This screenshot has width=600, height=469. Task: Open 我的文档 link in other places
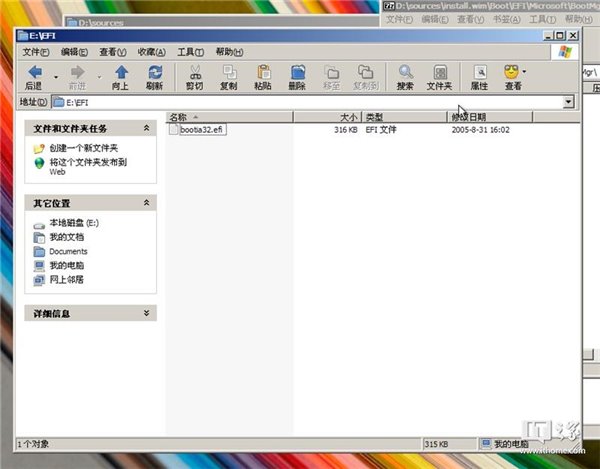click(67, 237)
